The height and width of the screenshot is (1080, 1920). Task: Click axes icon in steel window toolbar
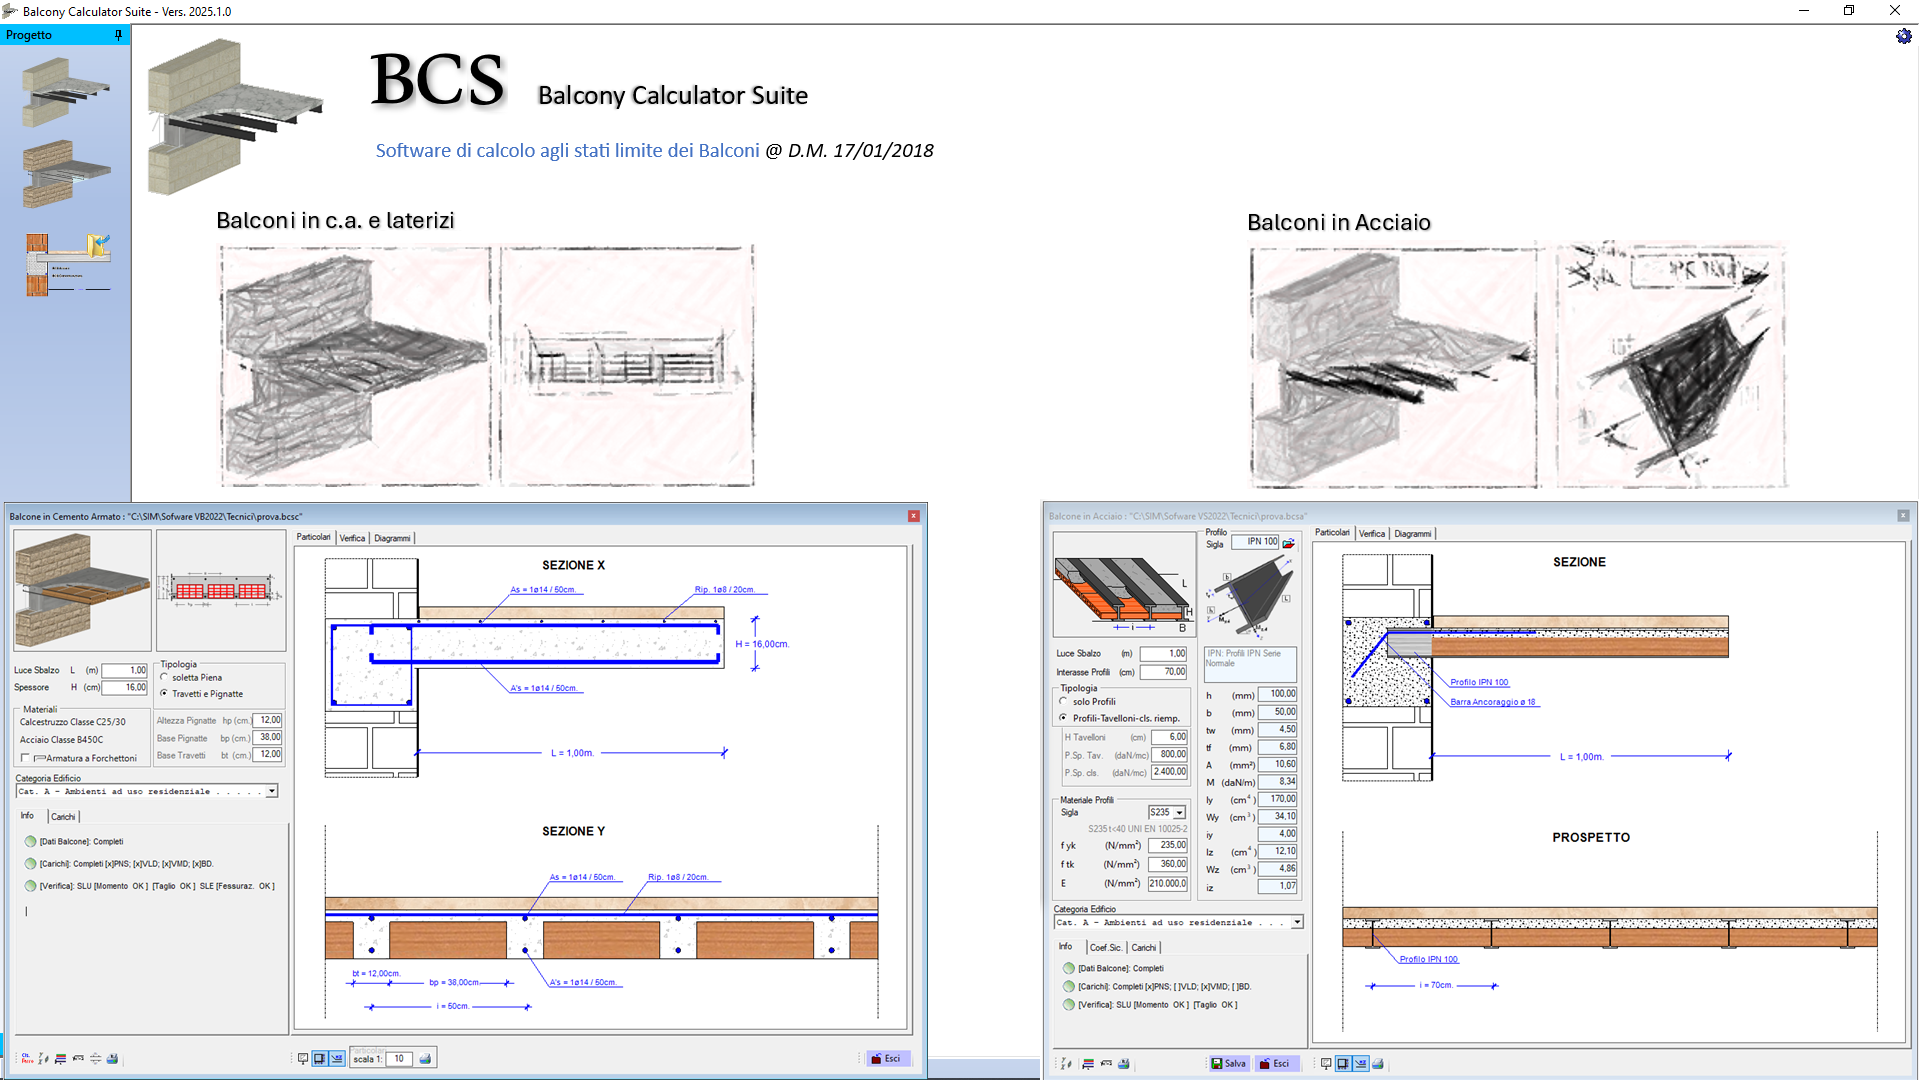pos(1066,1064)
